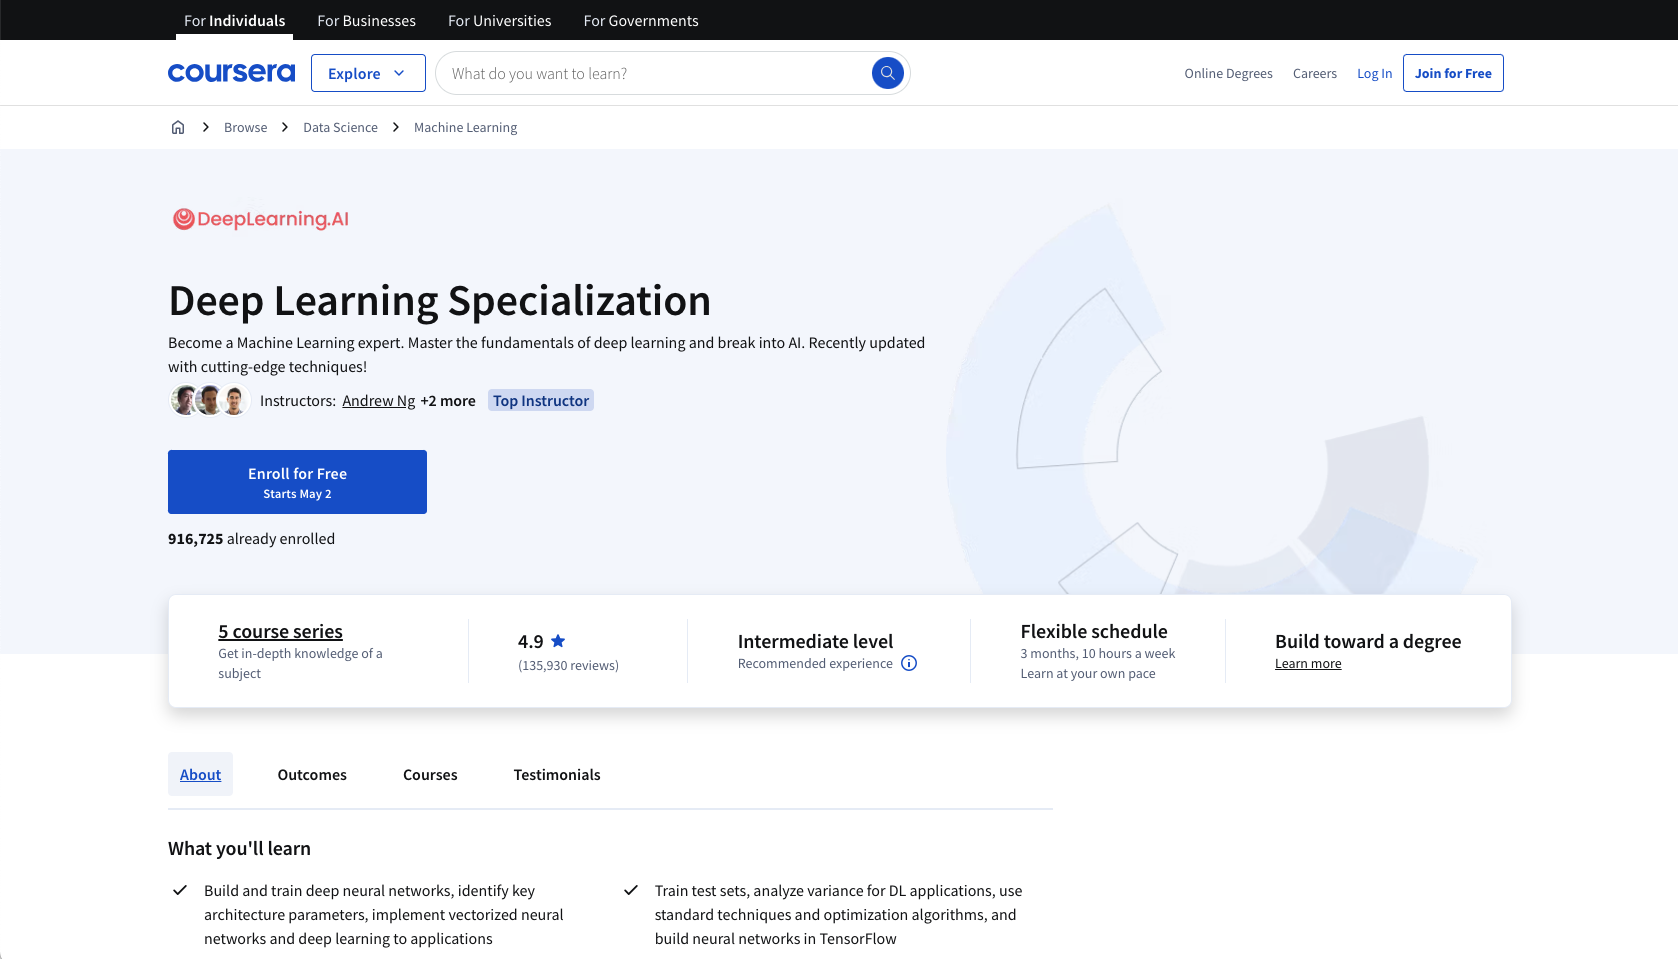Focus the 'What do you want to learn?' field

click(x=655, y=73)
